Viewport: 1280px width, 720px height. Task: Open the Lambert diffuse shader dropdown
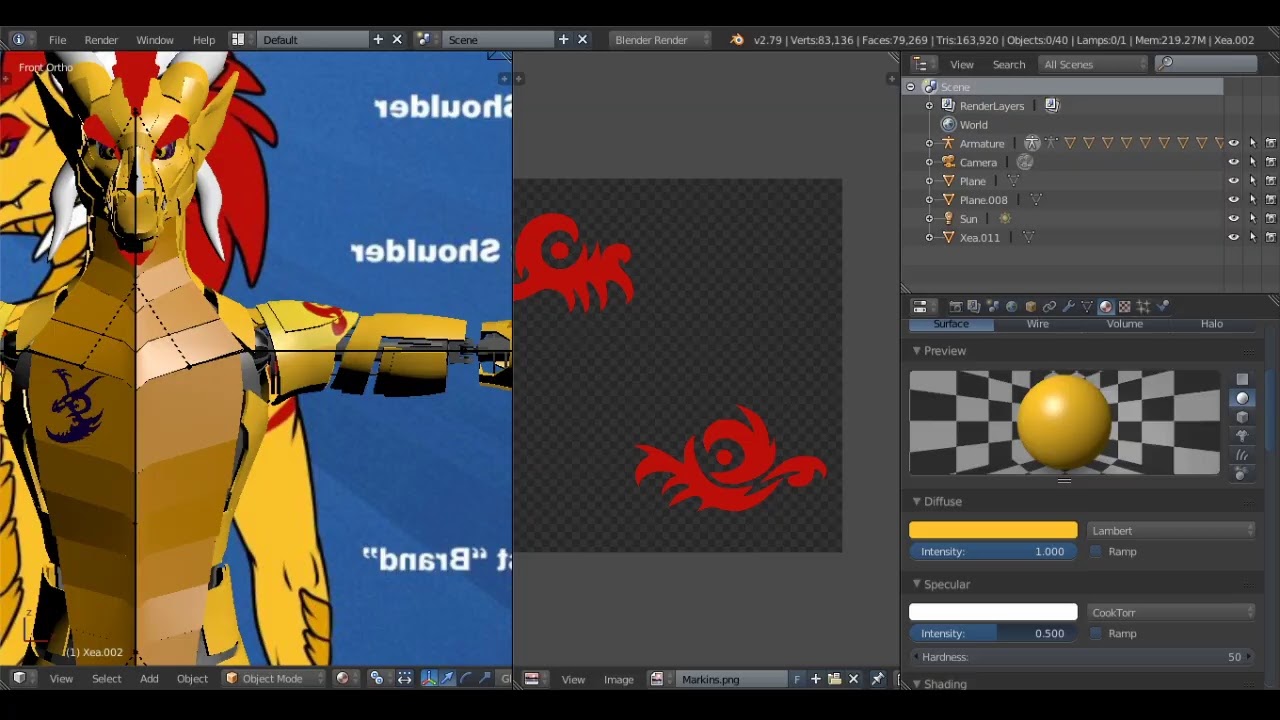tap(1171, 531)
